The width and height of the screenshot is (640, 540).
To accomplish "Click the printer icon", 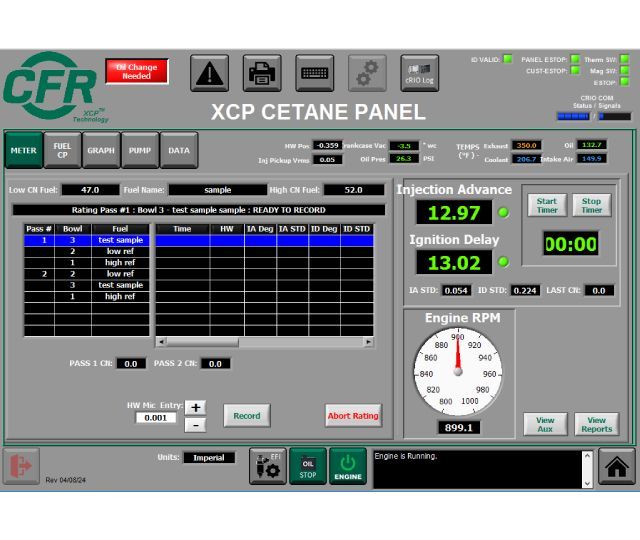I will (261, 73).
